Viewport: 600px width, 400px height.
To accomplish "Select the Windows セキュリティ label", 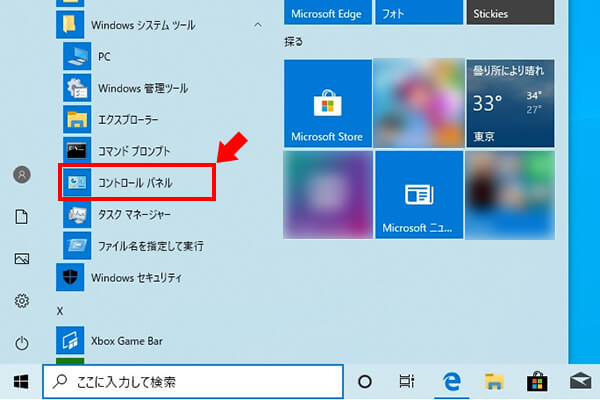I will click(136, 278).
